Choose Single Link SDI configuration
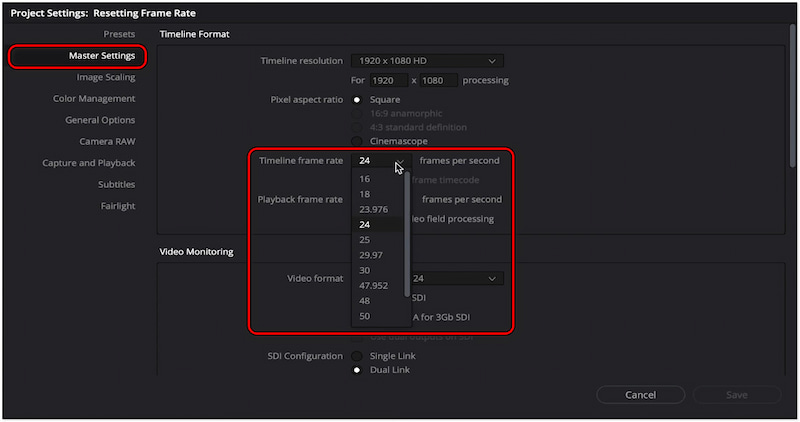This screenshot has width=800, height=422. (357, 356)
